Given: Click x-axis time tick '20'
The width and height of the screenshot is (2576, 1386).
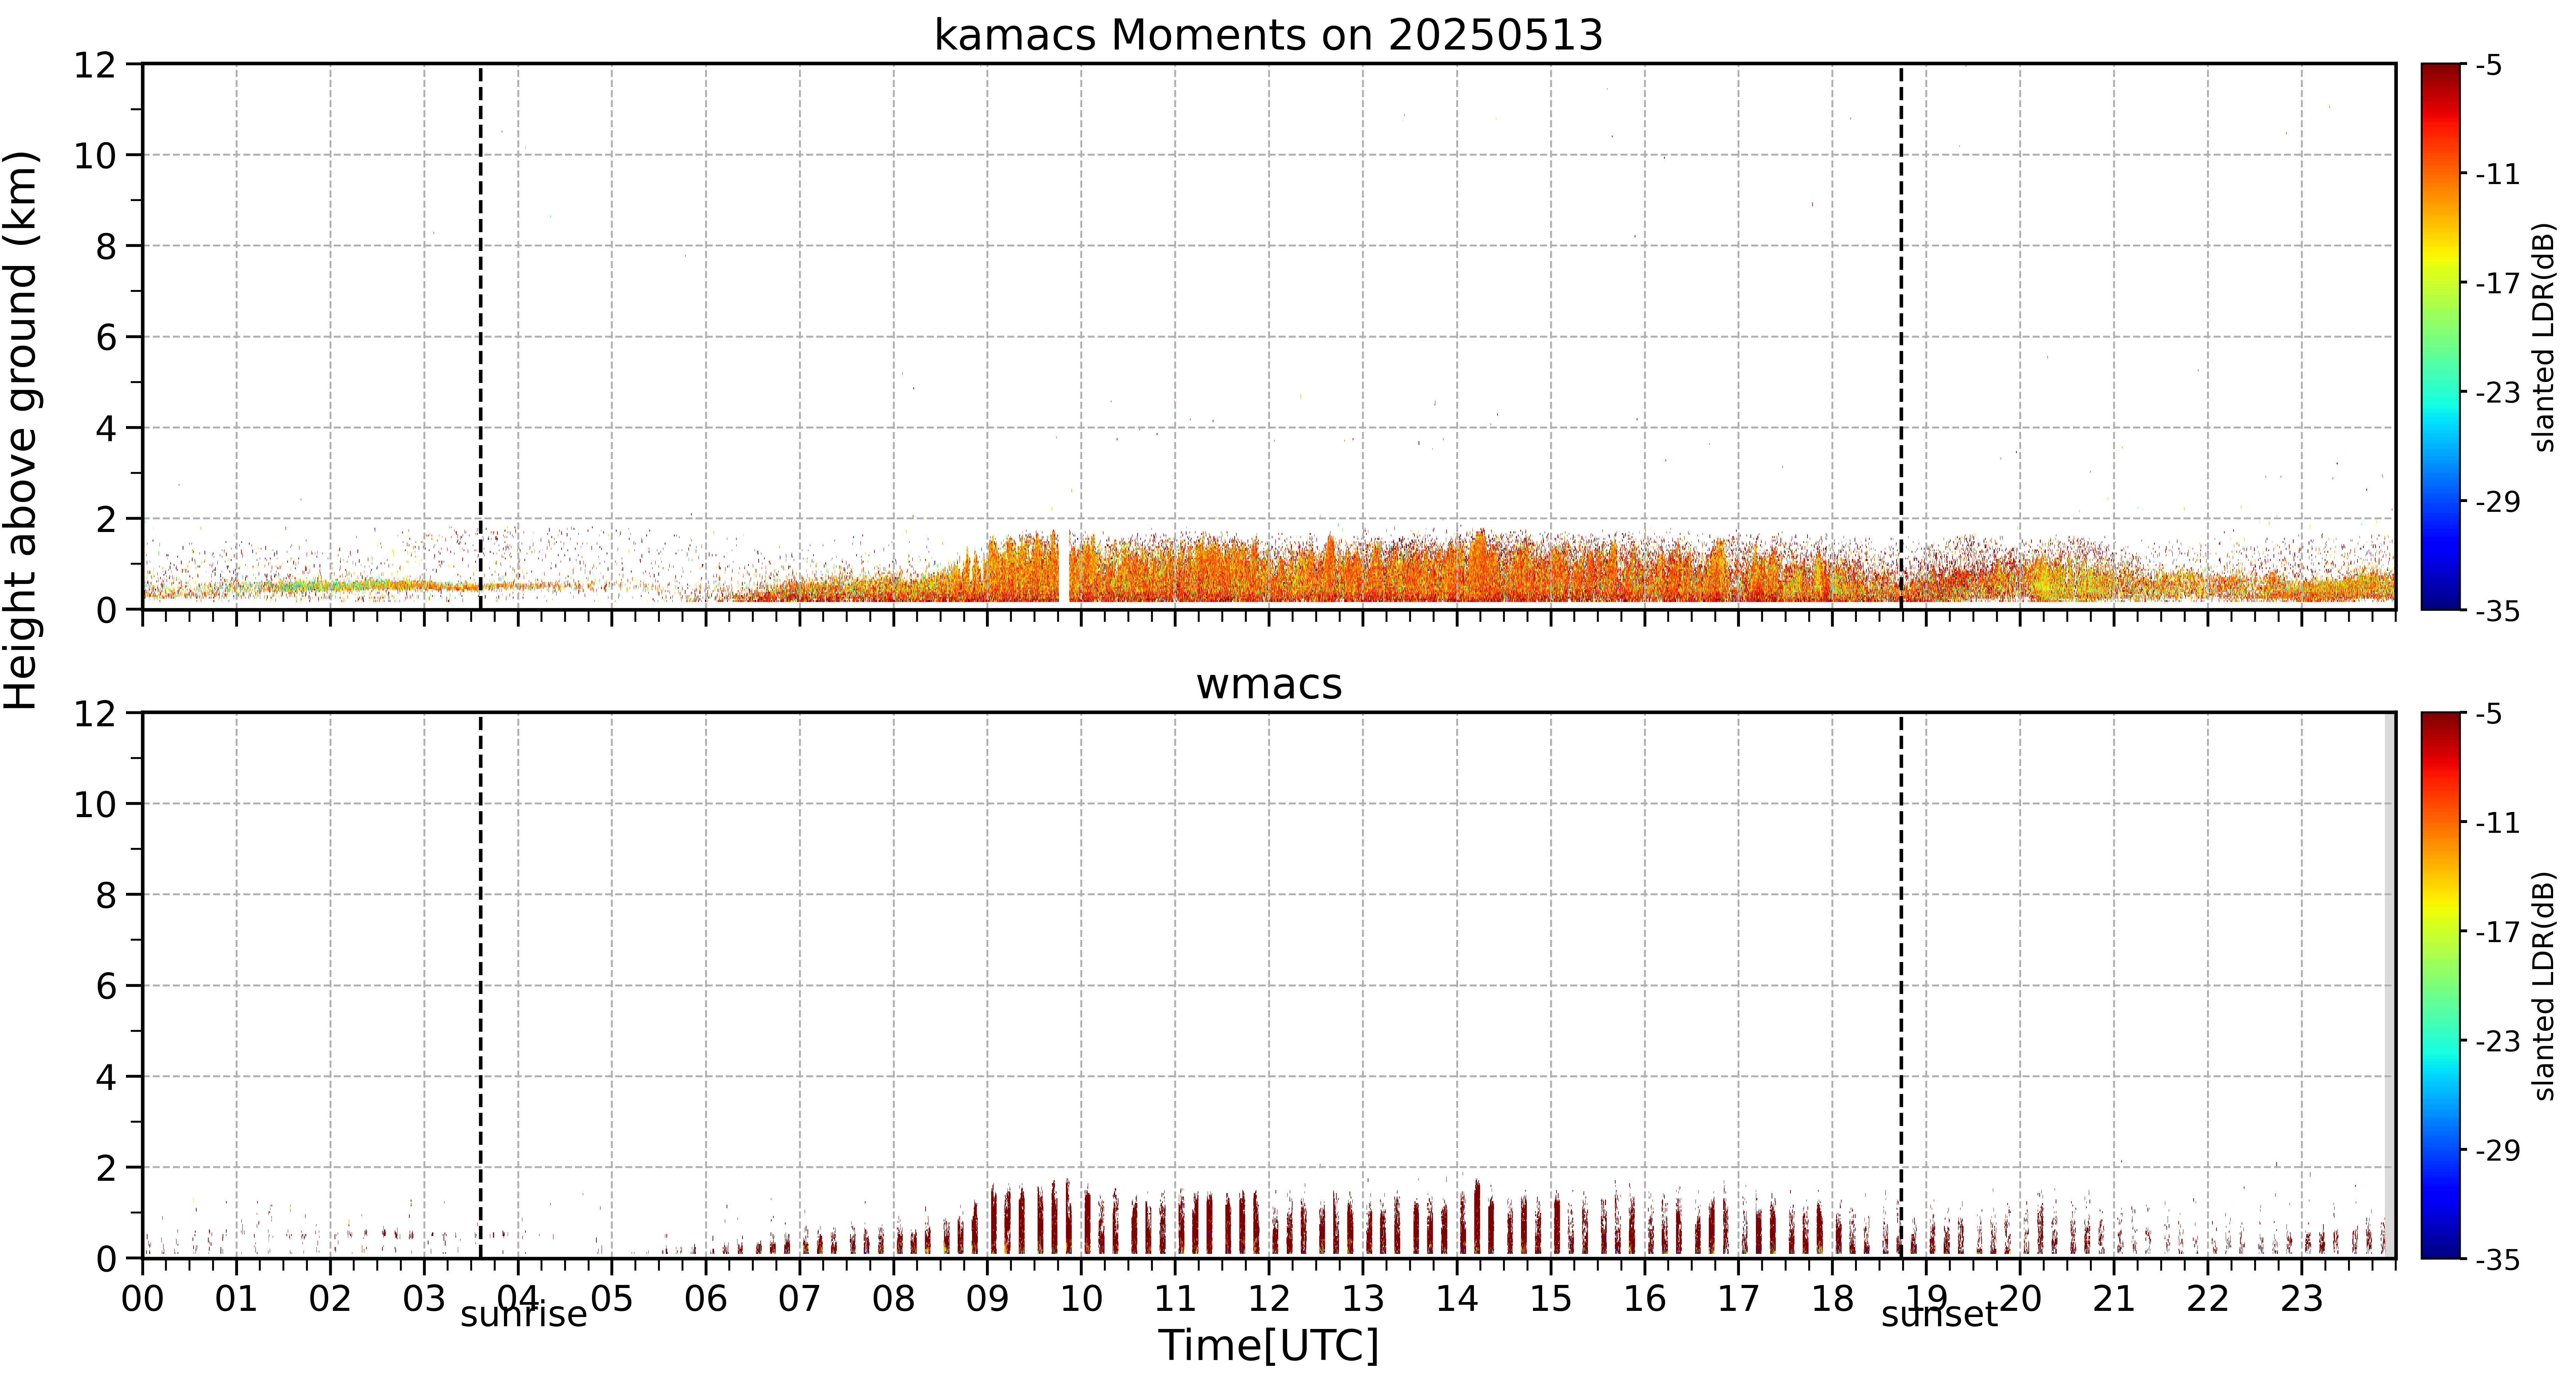Looking at the screenshot, I should click(2020, 1299).
